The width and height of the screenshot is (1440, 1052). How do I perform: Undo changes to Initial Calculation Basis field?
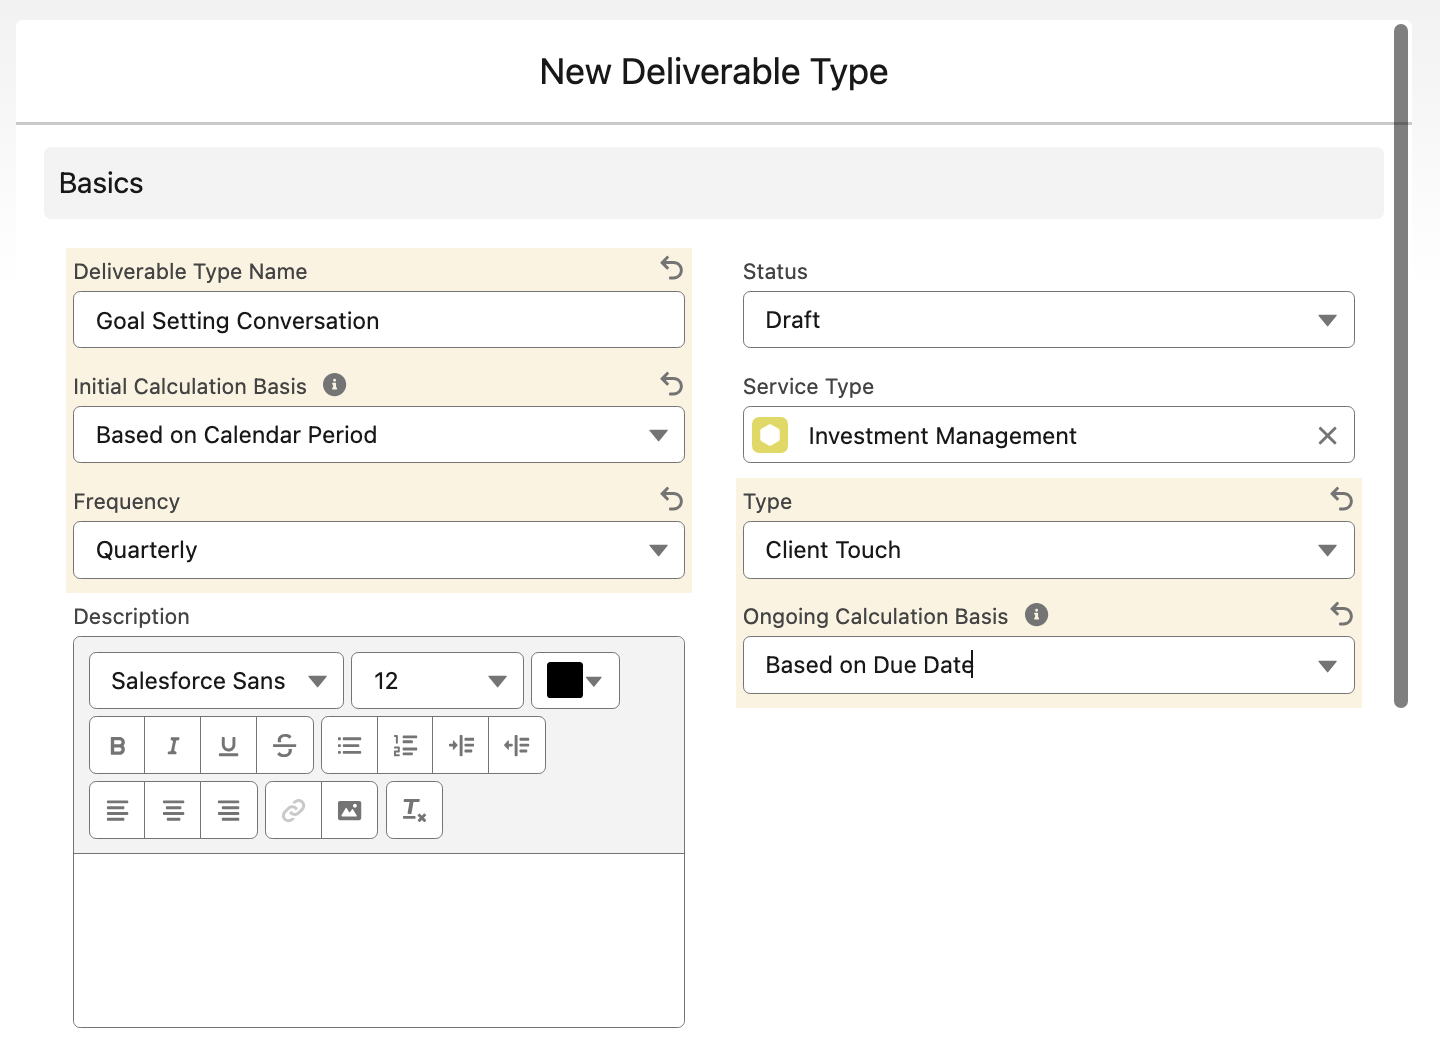(672, 383)
